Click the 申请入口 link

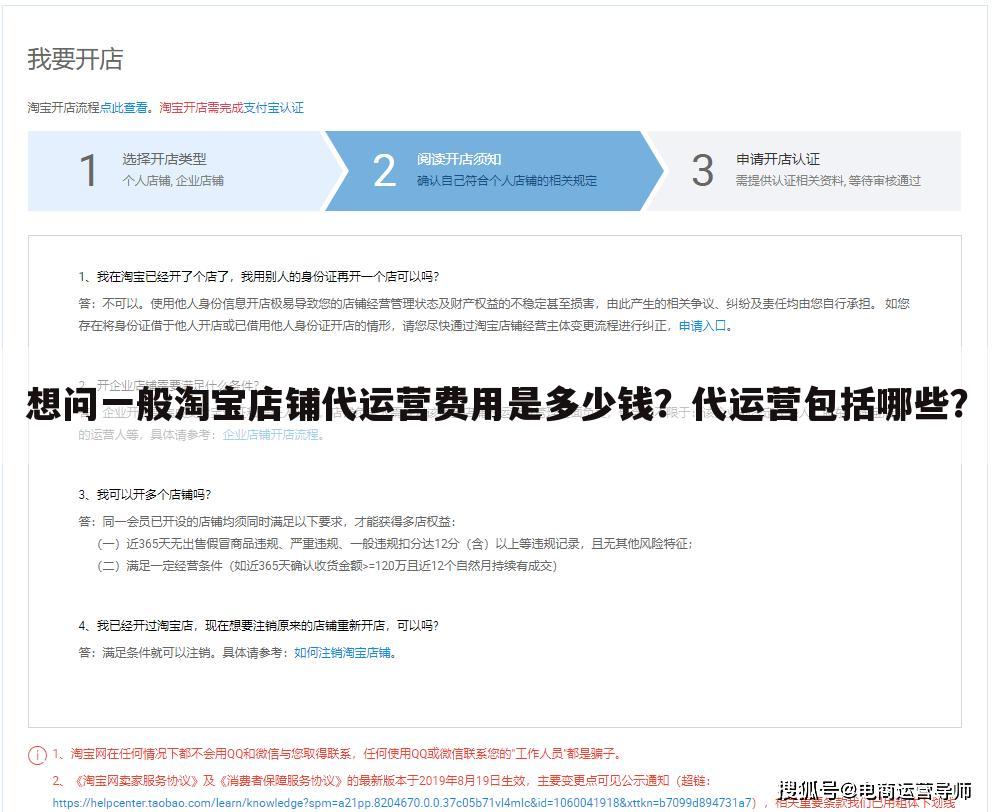(702, 326)
